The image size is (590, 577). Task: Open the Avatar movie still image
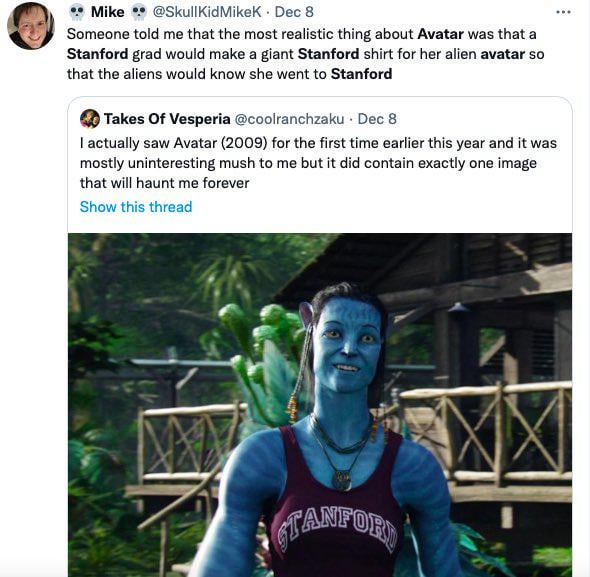tap(320, 405)
